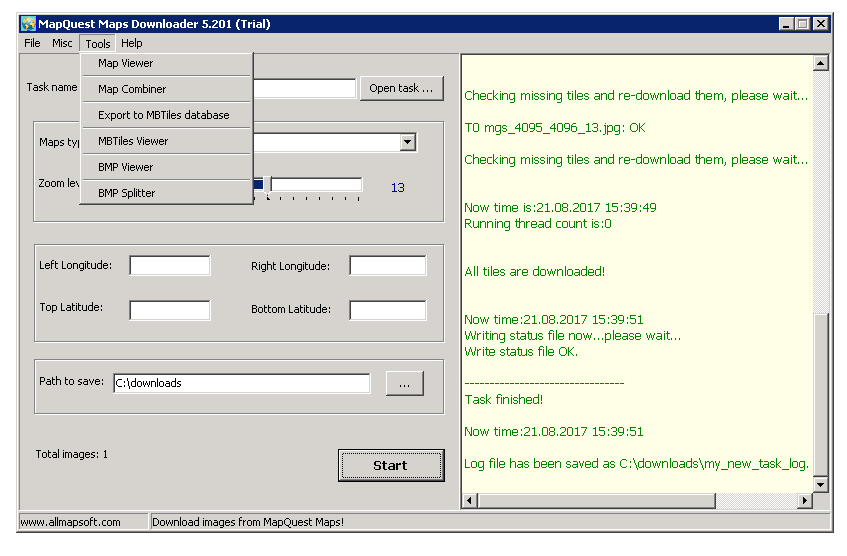Click 'Running thread count is:0' log line

[x=537, y=224]
